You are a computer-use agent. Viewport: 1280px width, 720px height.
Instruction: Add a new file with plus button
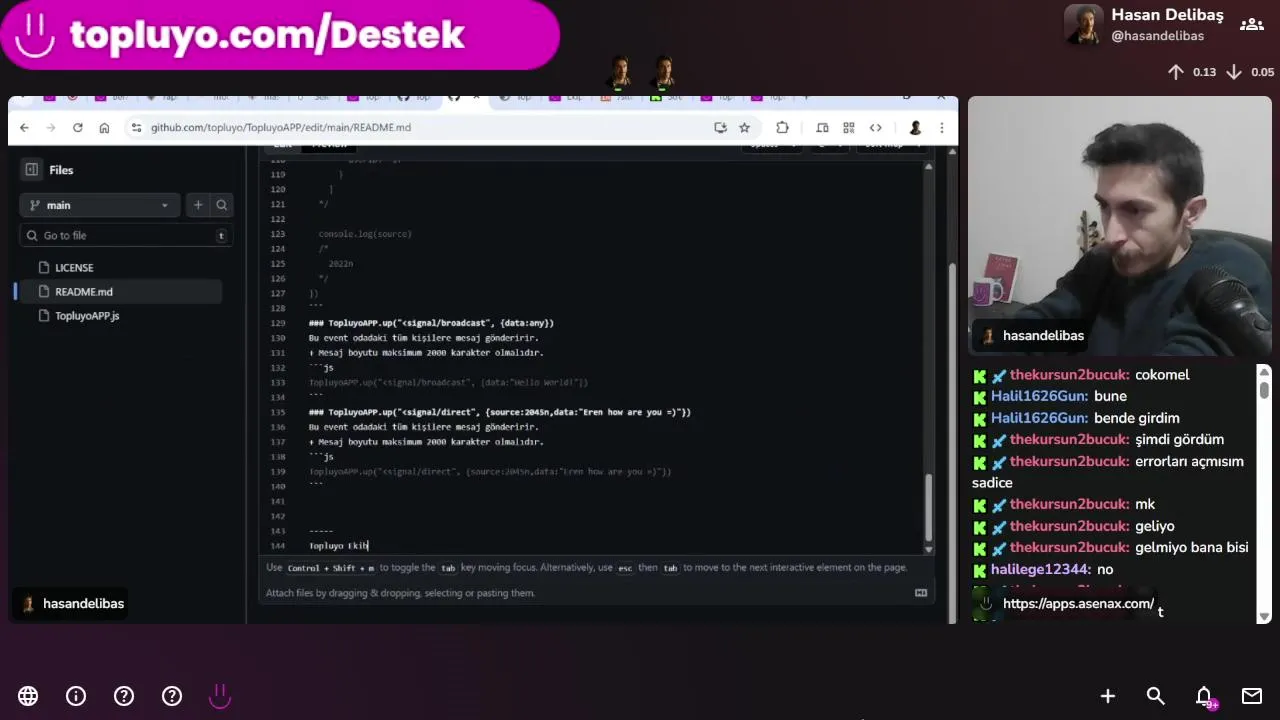pos(198,205)
